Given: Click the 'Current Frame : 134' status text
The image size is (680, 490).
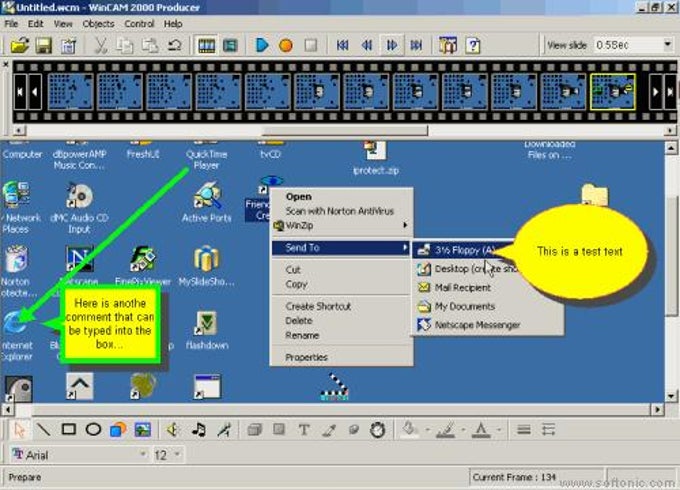Looking at the screenshot, I should [x=514, y=477].
